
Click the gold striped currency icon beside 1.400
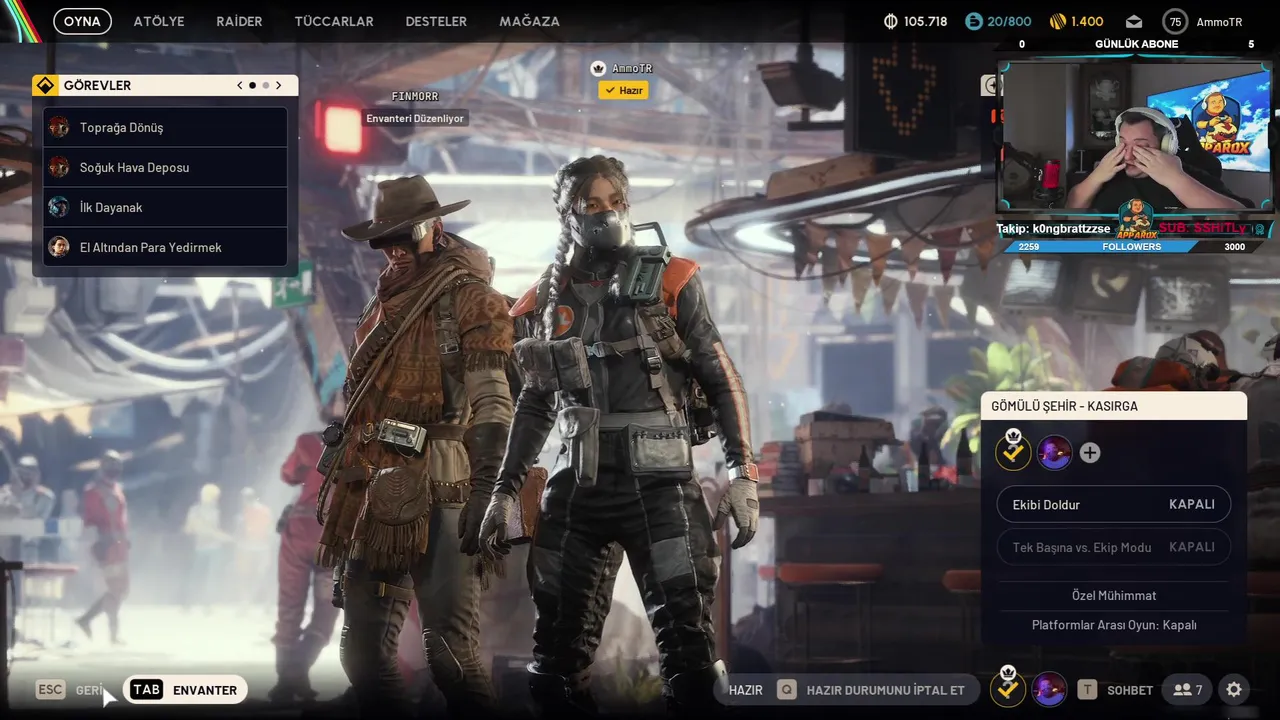tap(1057, 21)
